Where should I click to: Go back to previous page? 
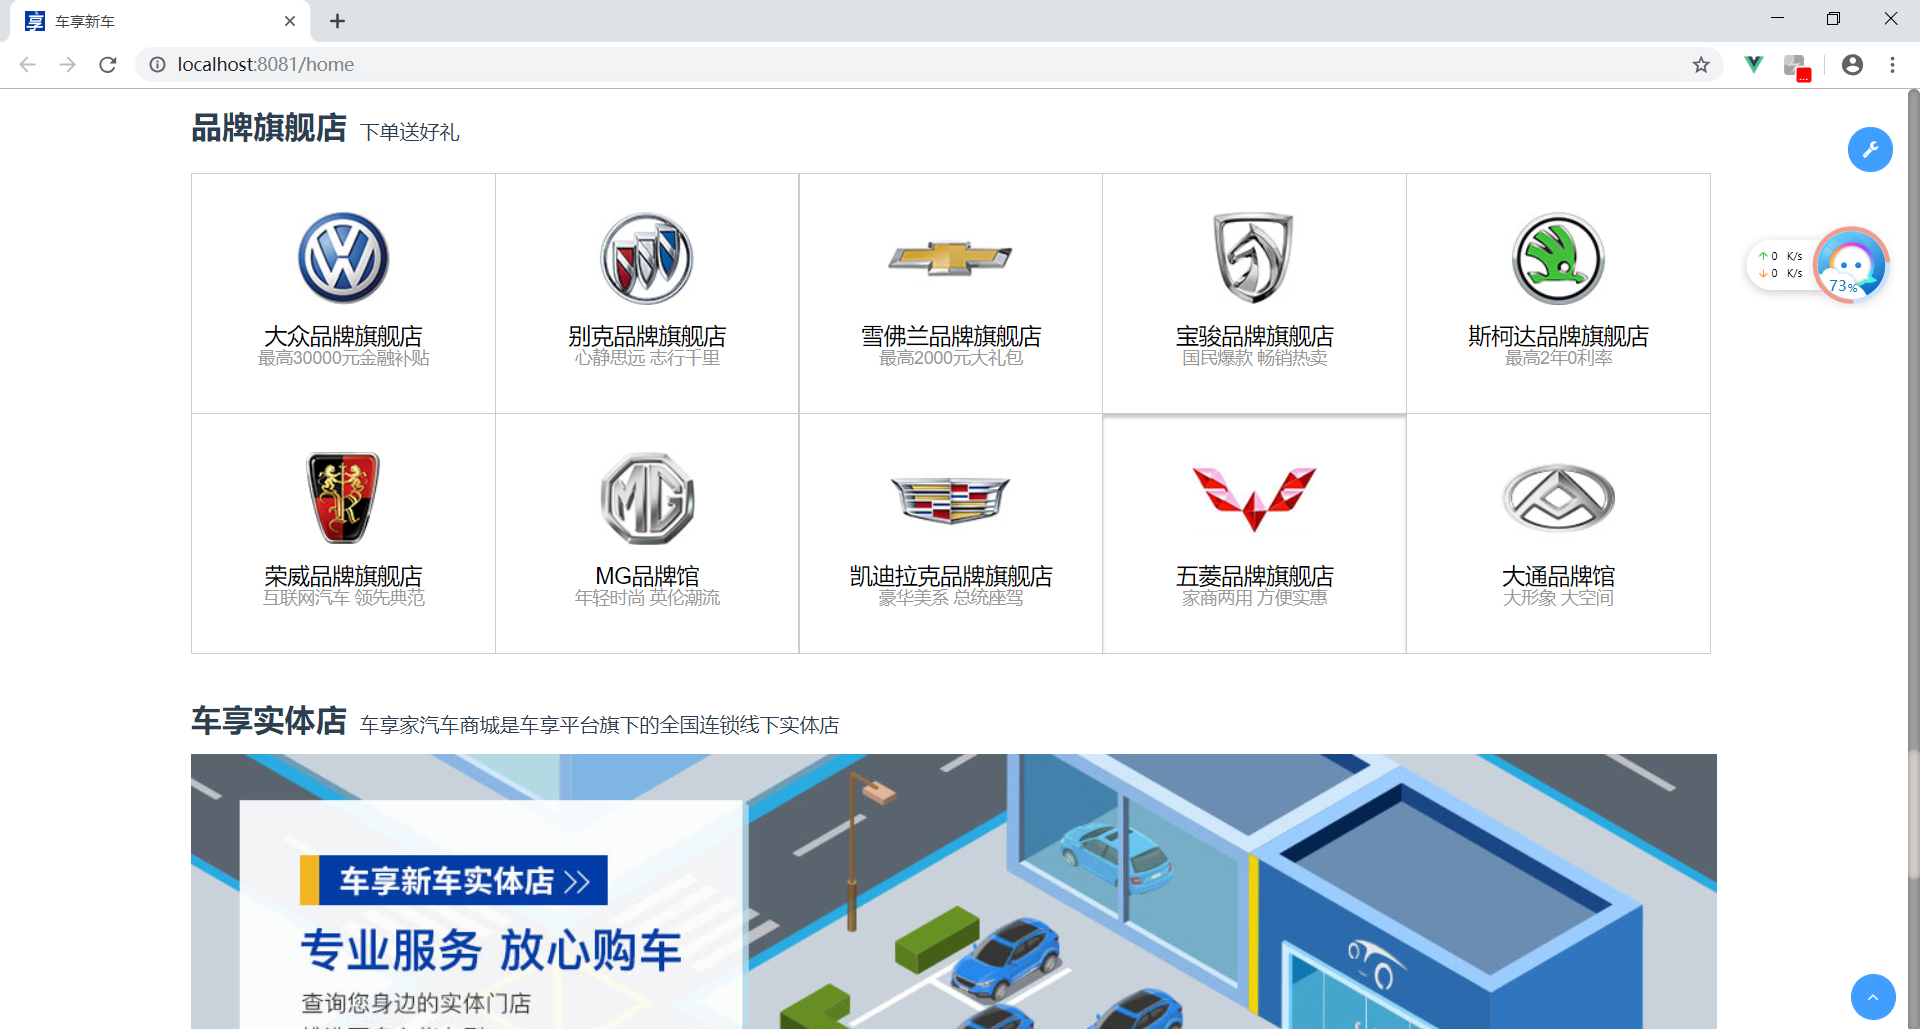coord(28,65)
